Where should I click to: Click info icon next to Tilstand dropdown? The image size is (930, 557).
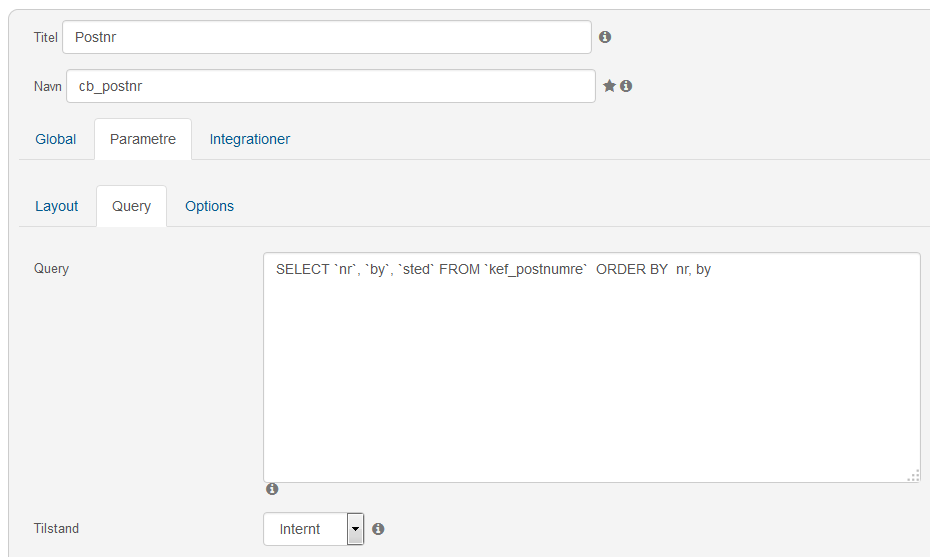coord(378,529)
